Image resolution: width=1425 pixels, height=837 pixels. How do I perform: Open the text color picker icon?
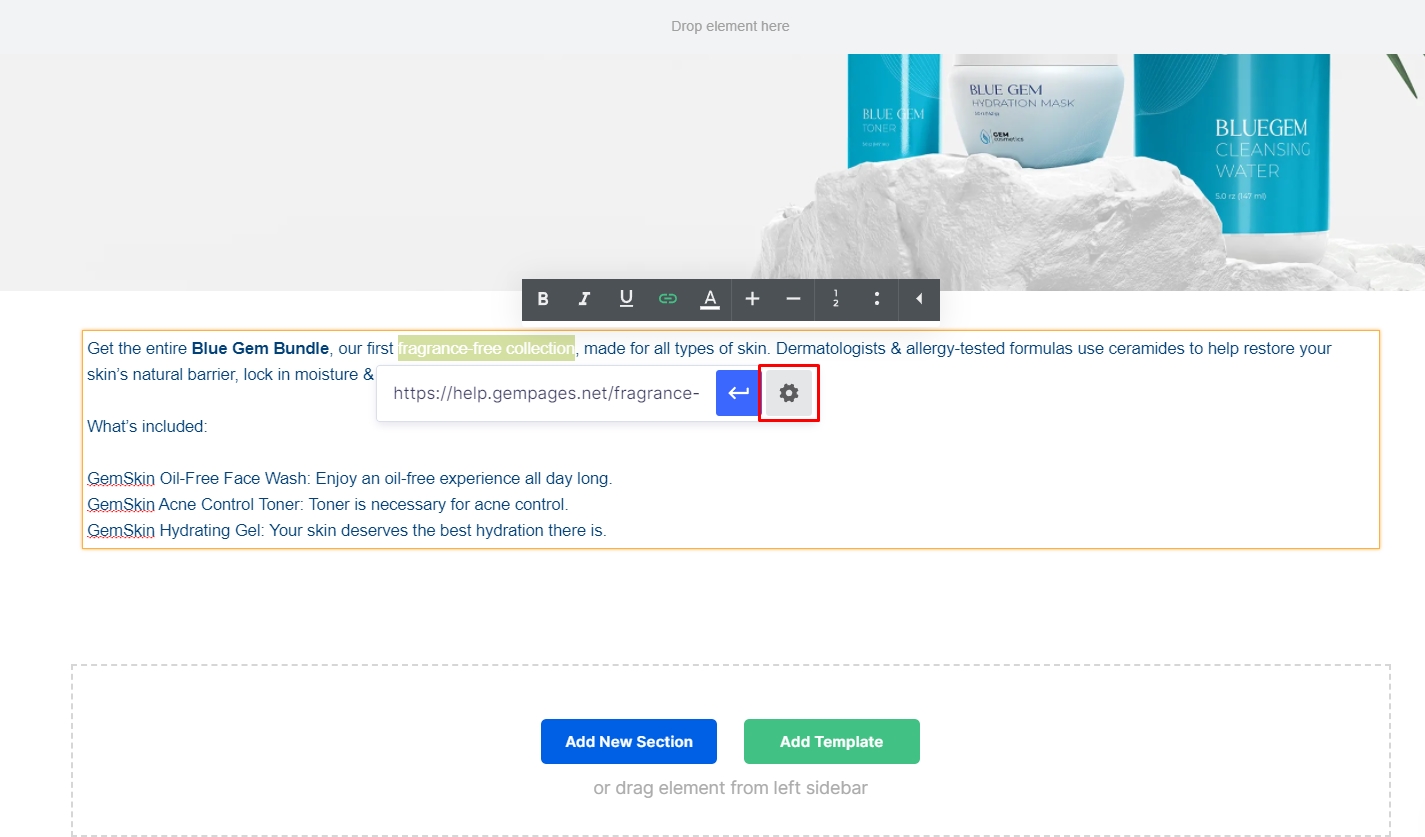click(x=710, y=299)
